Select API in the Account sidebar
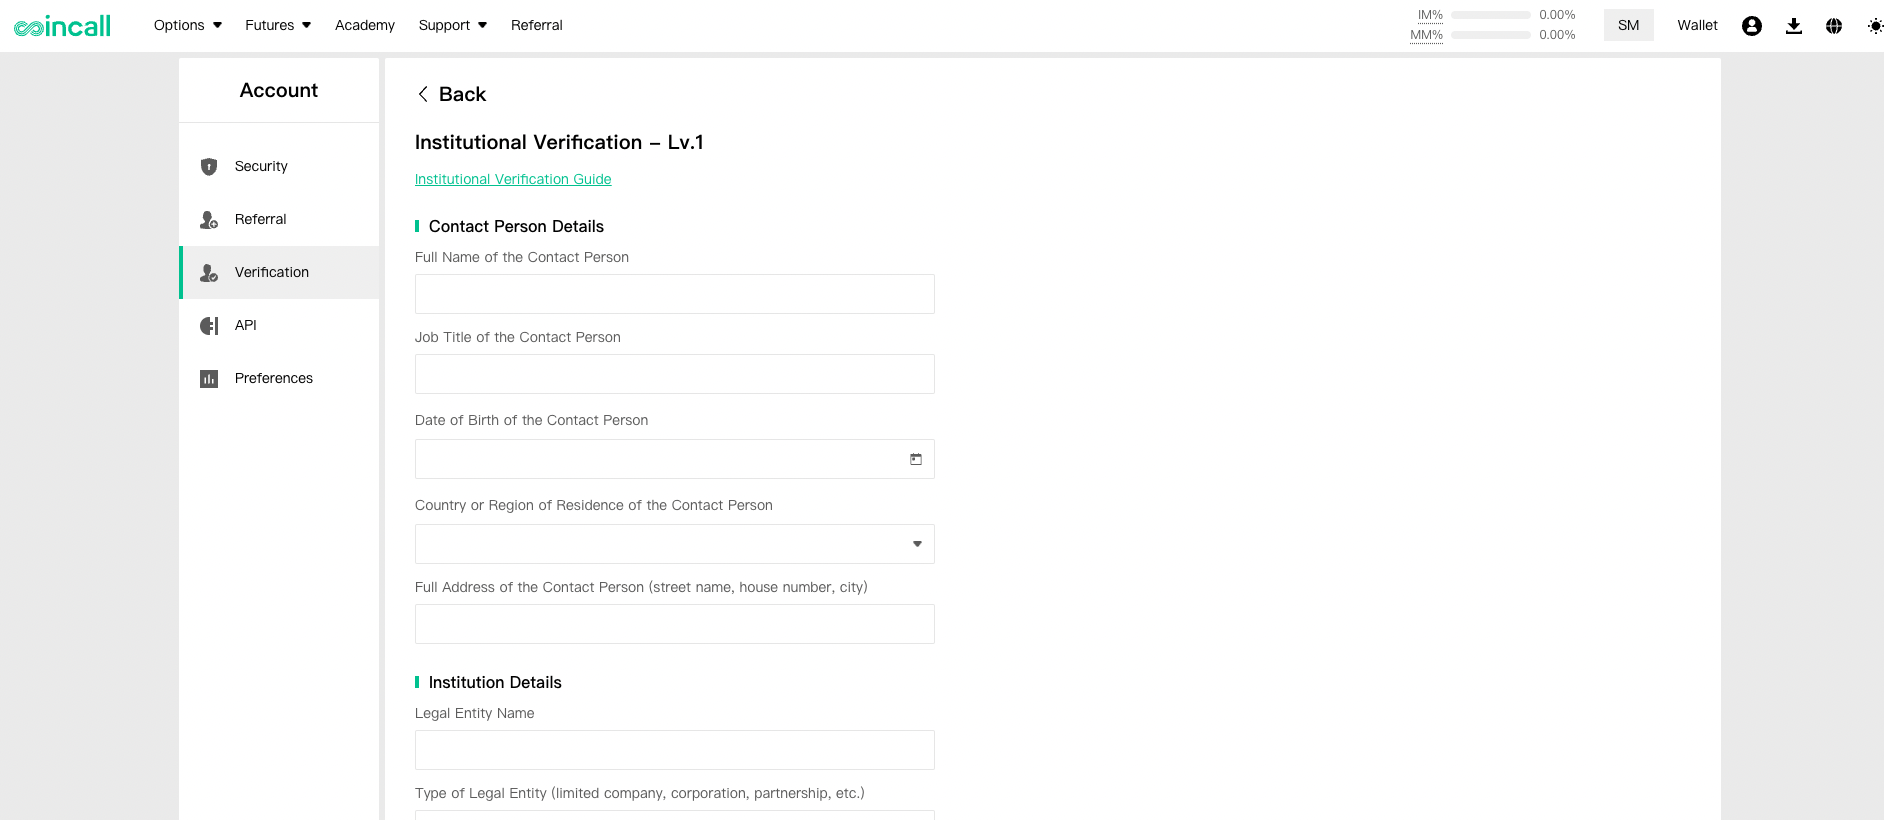Image resolution: width=1884 pixels, height=820 pixels. coord(279,326)
